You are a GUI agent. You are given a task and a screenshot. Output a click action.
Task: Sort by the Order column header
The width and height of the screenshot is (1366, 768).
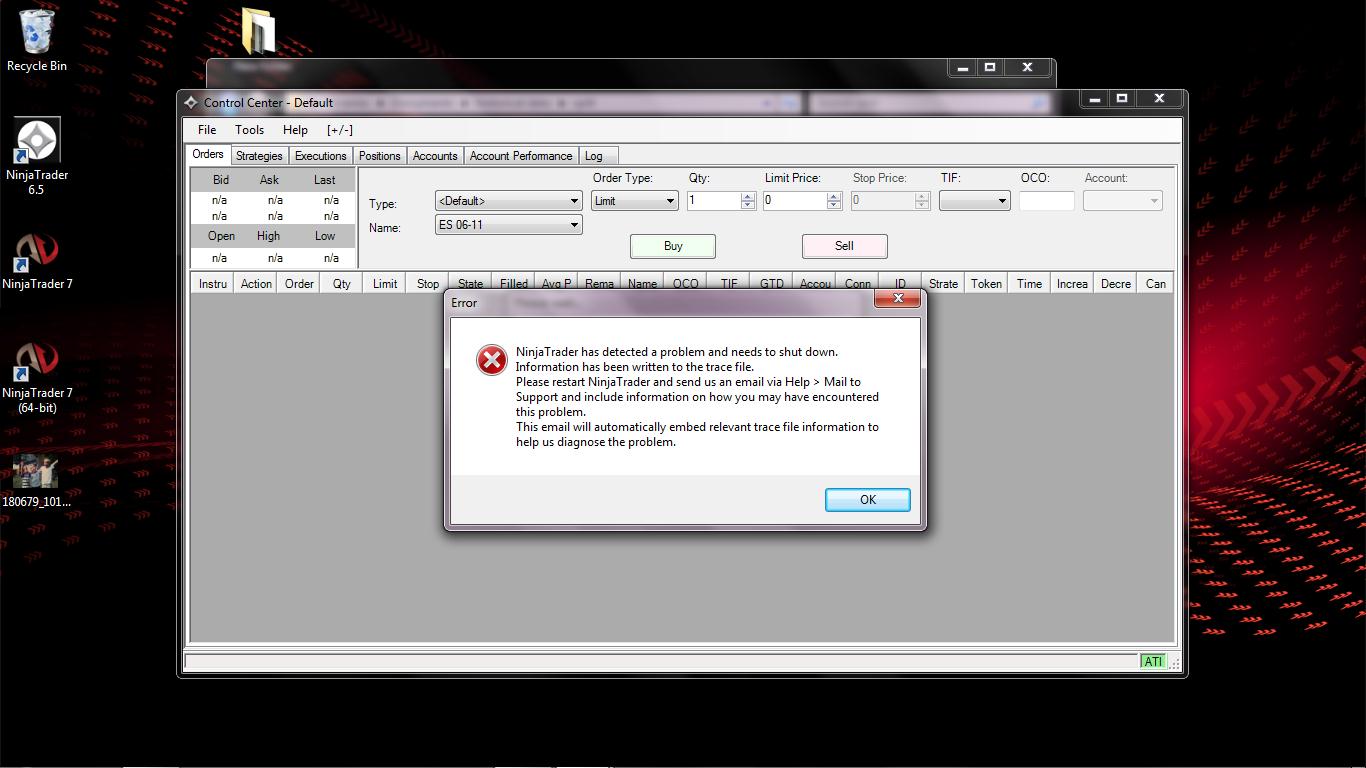(x=299, y=283)
